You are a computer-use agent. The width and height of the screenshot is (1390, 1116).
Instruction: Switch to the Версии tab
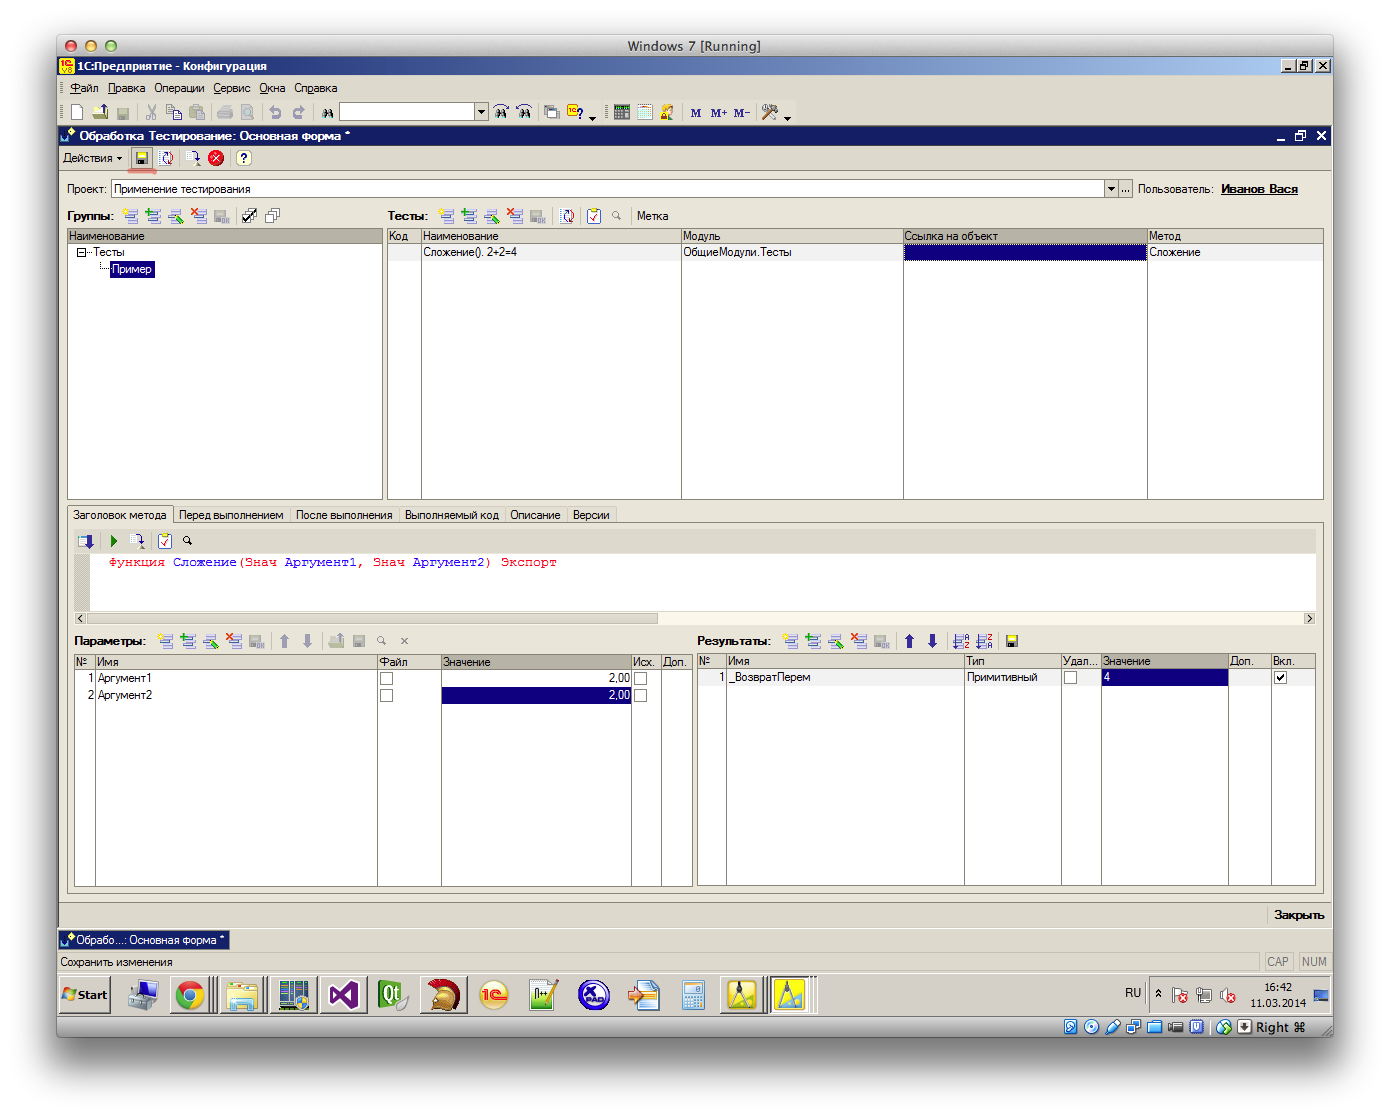tap(591, 515)
